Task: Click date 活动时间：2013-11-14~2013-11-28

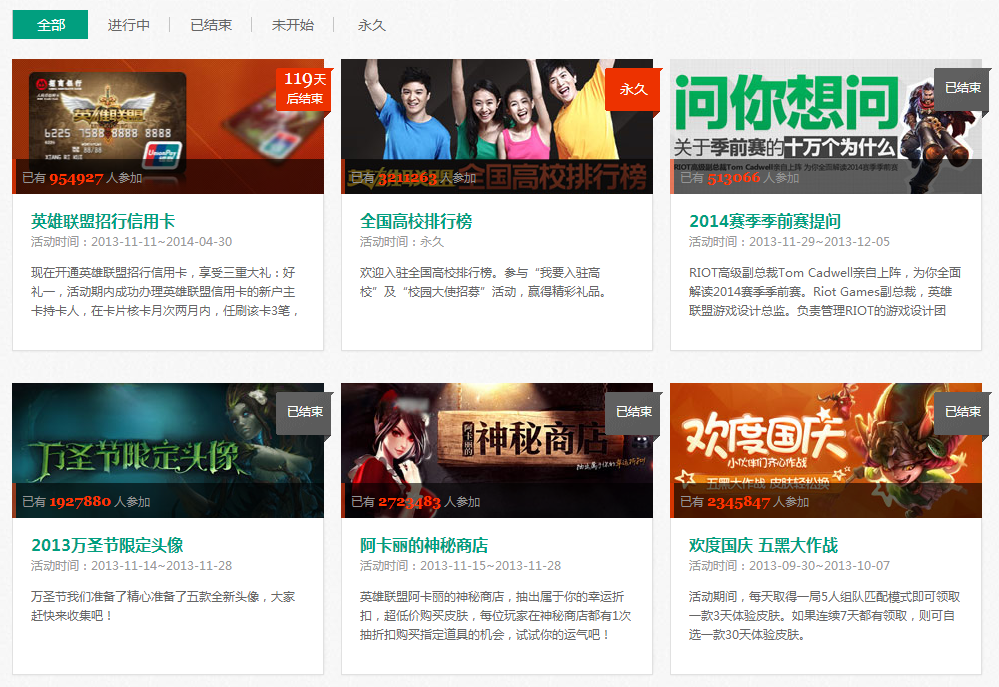Action: [x=131, y=565]
